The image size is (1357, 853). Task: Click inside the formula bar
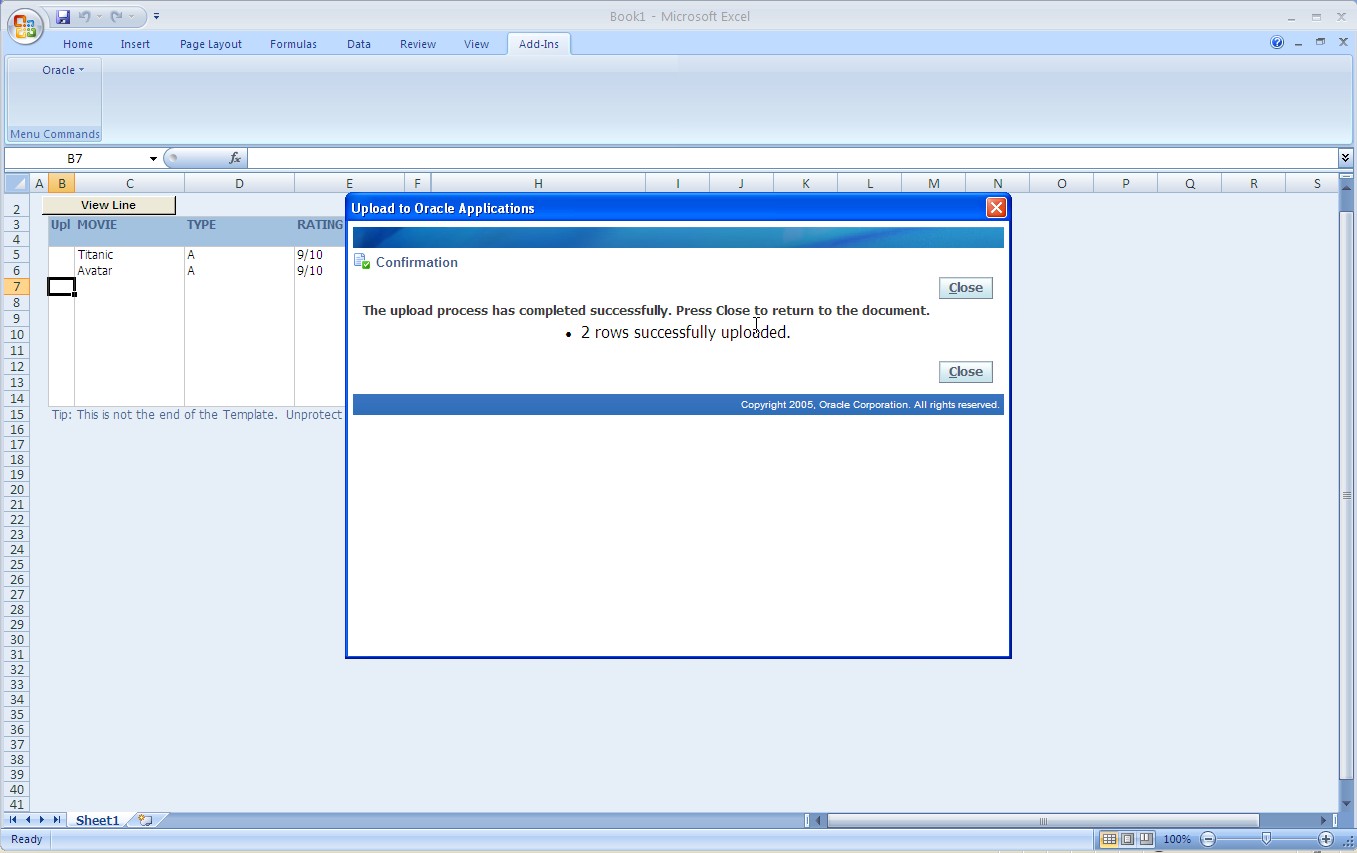pyautogui.click(x=792, y=158)
